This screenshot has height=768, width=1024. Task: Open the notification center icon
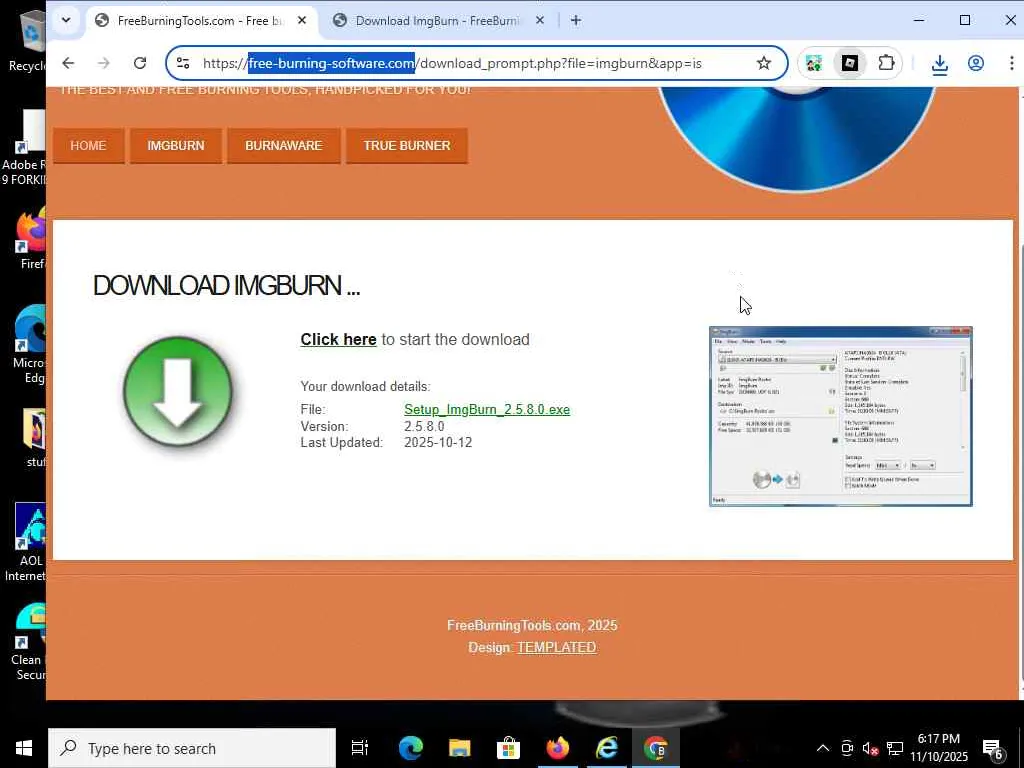tap(993, 750)
